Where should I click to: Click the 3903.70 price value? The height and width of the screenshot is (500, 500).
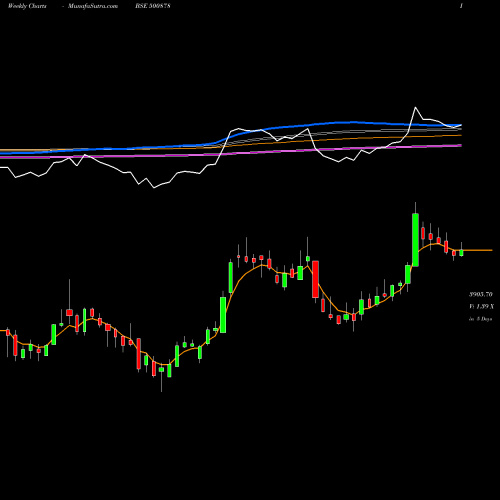click(481, 294)
